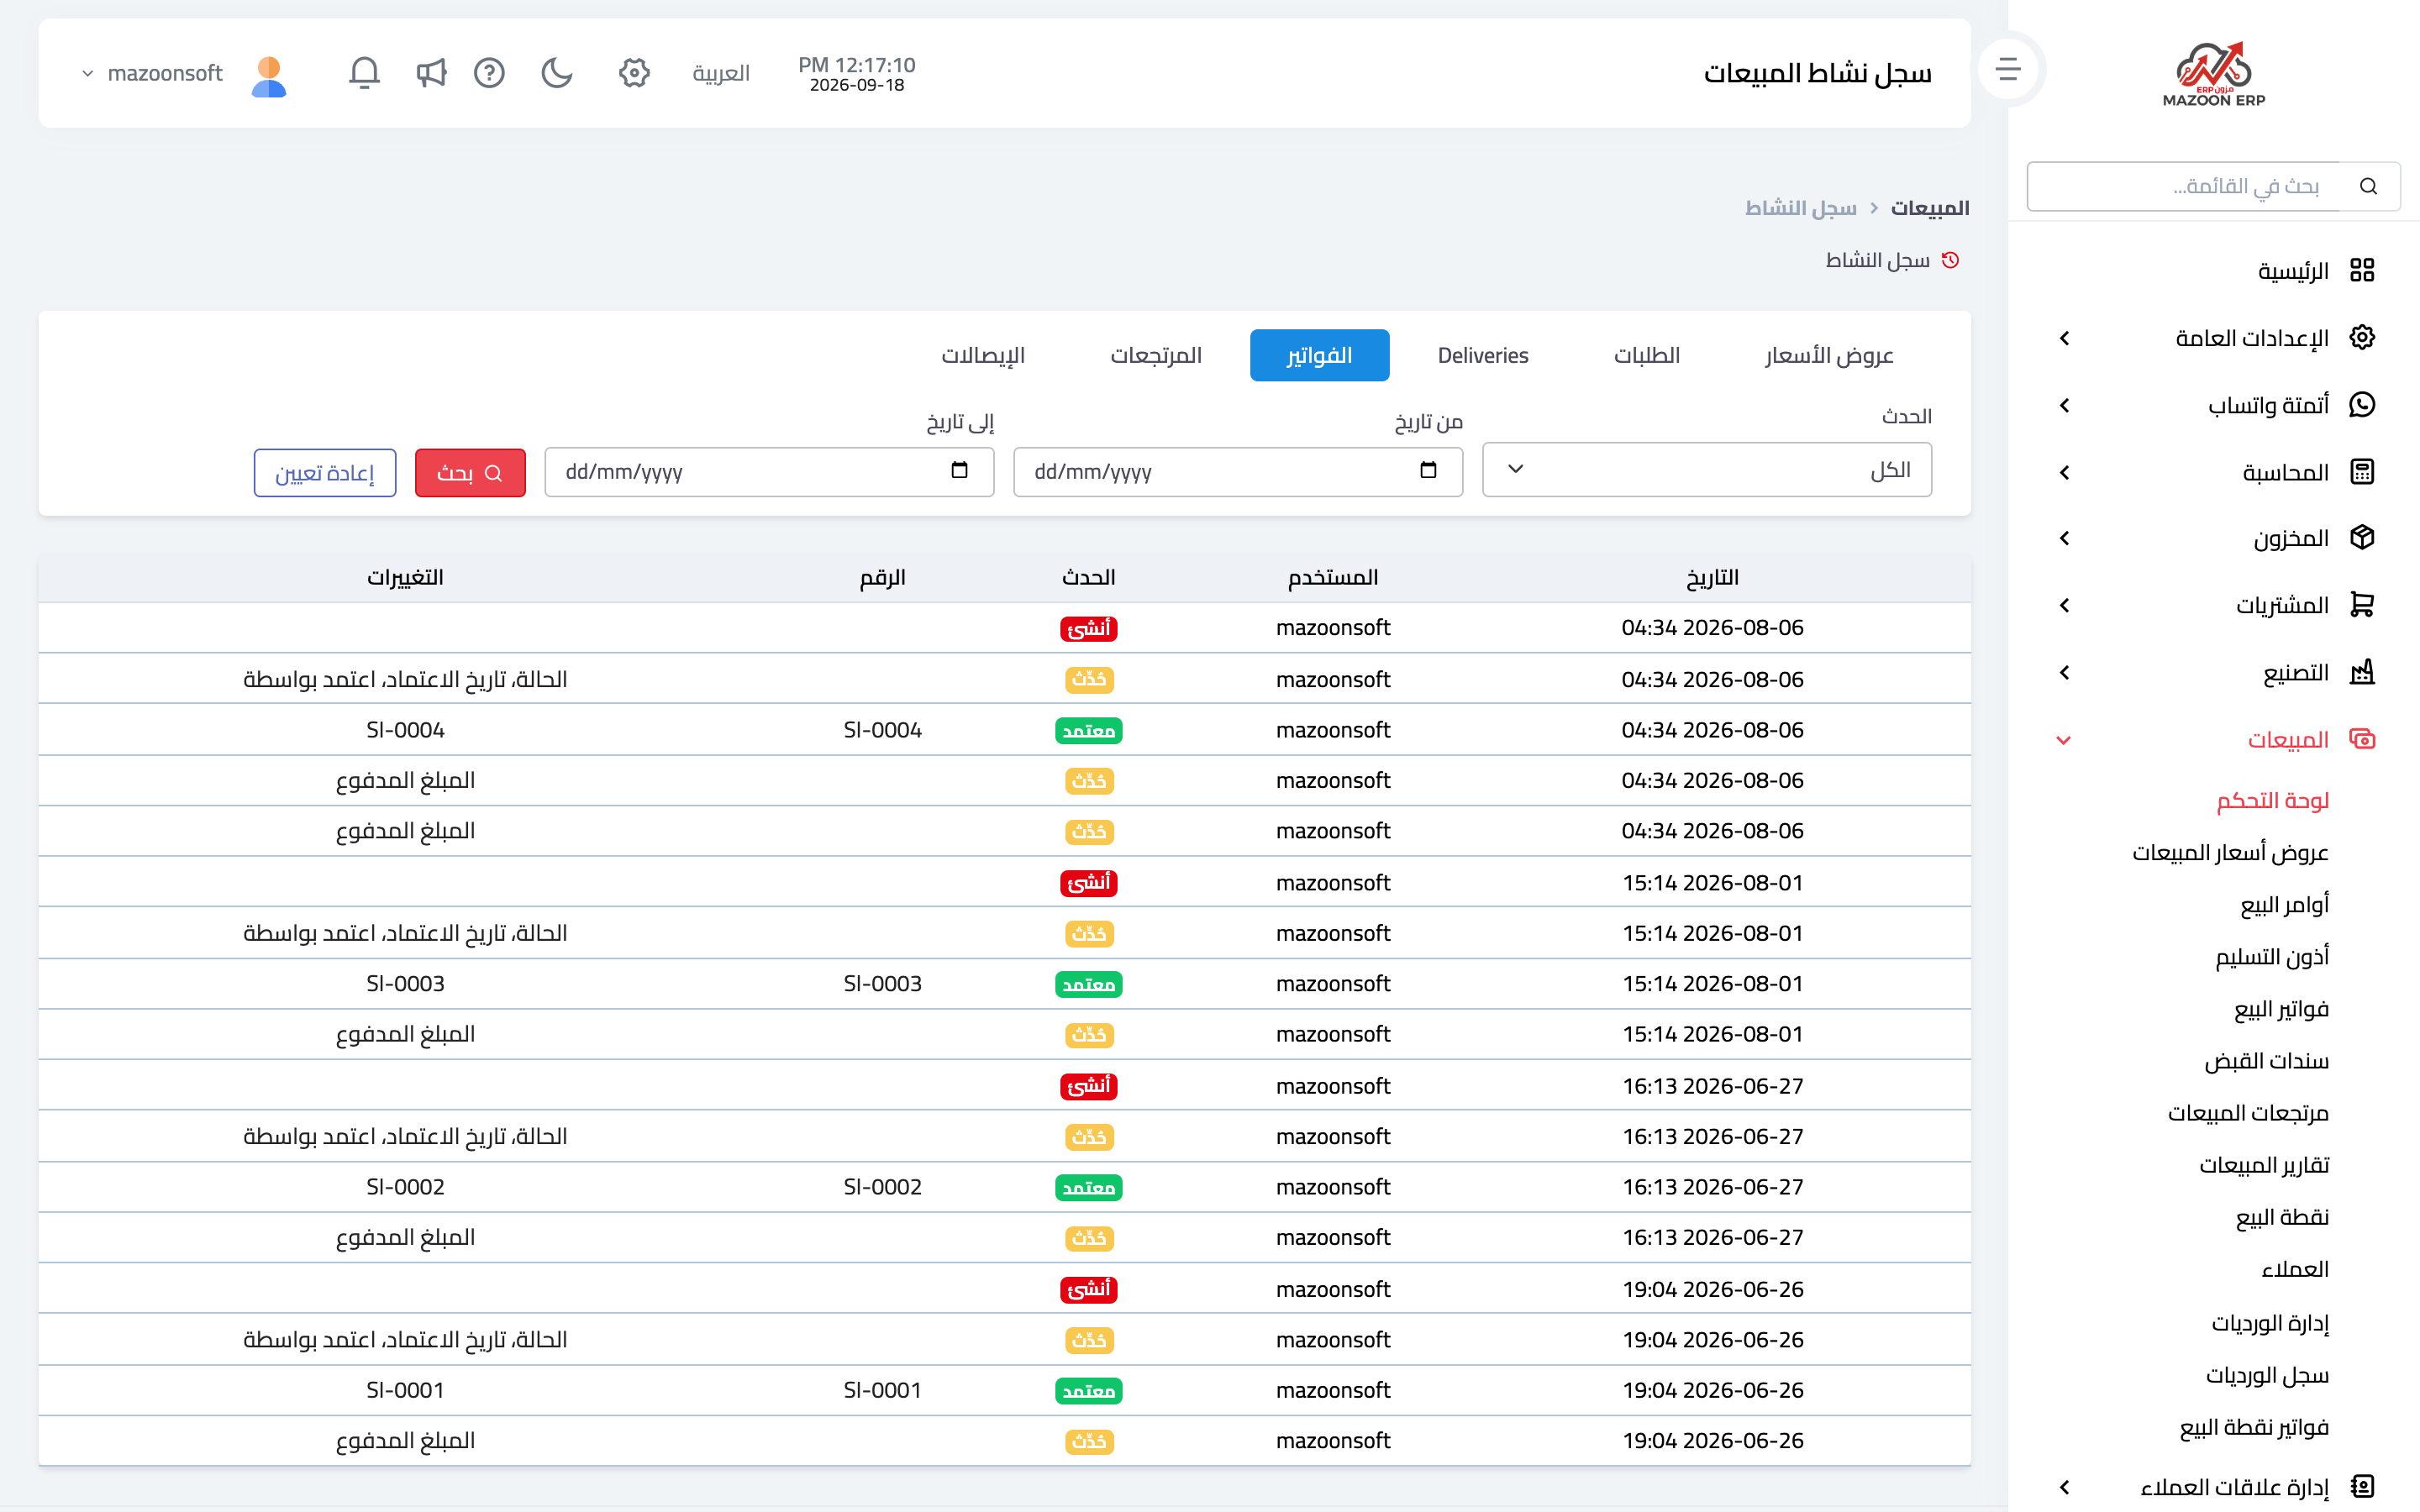Expand إدارة علاقات العملاء chevron

(x=2065, y=1487)
